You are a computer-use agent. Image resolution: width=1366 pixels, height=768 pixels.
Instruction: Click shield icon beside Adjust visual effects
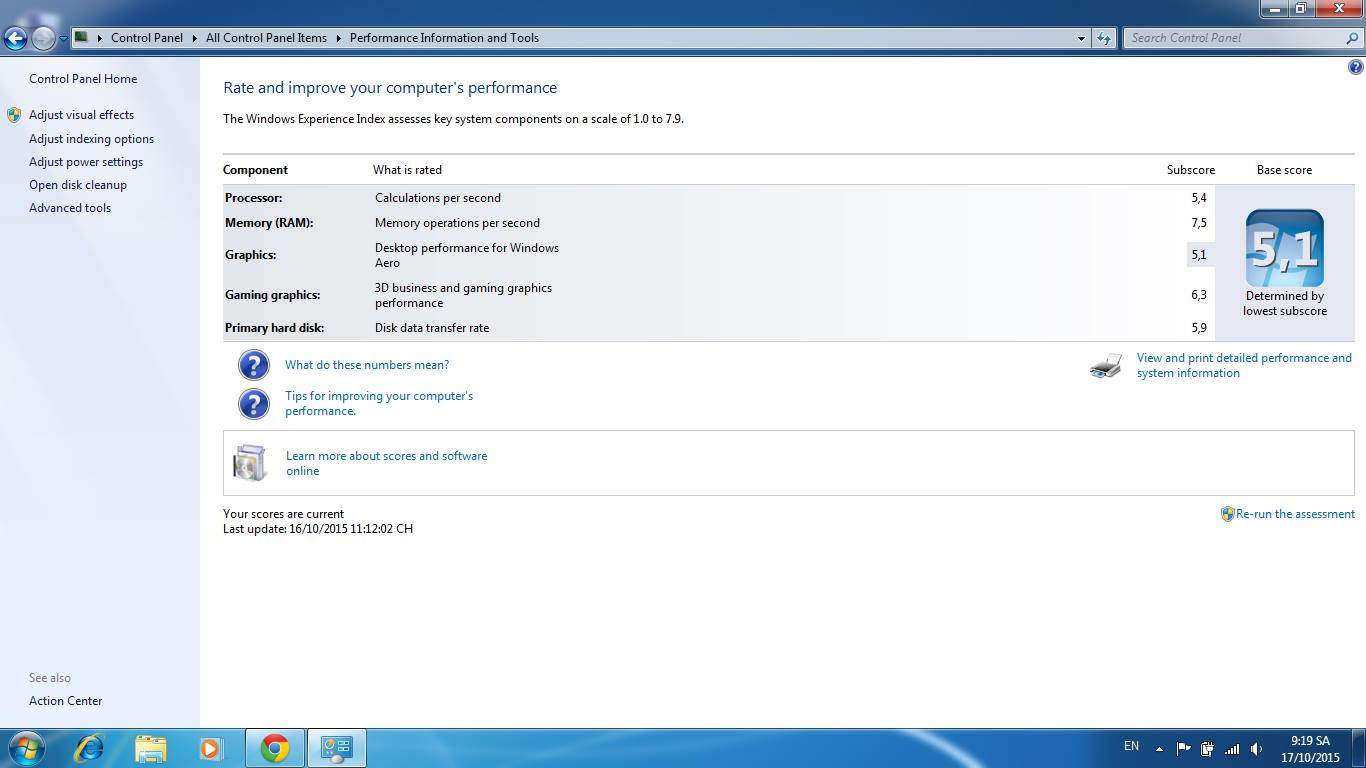pyautogui.click(x=14, y=115)
